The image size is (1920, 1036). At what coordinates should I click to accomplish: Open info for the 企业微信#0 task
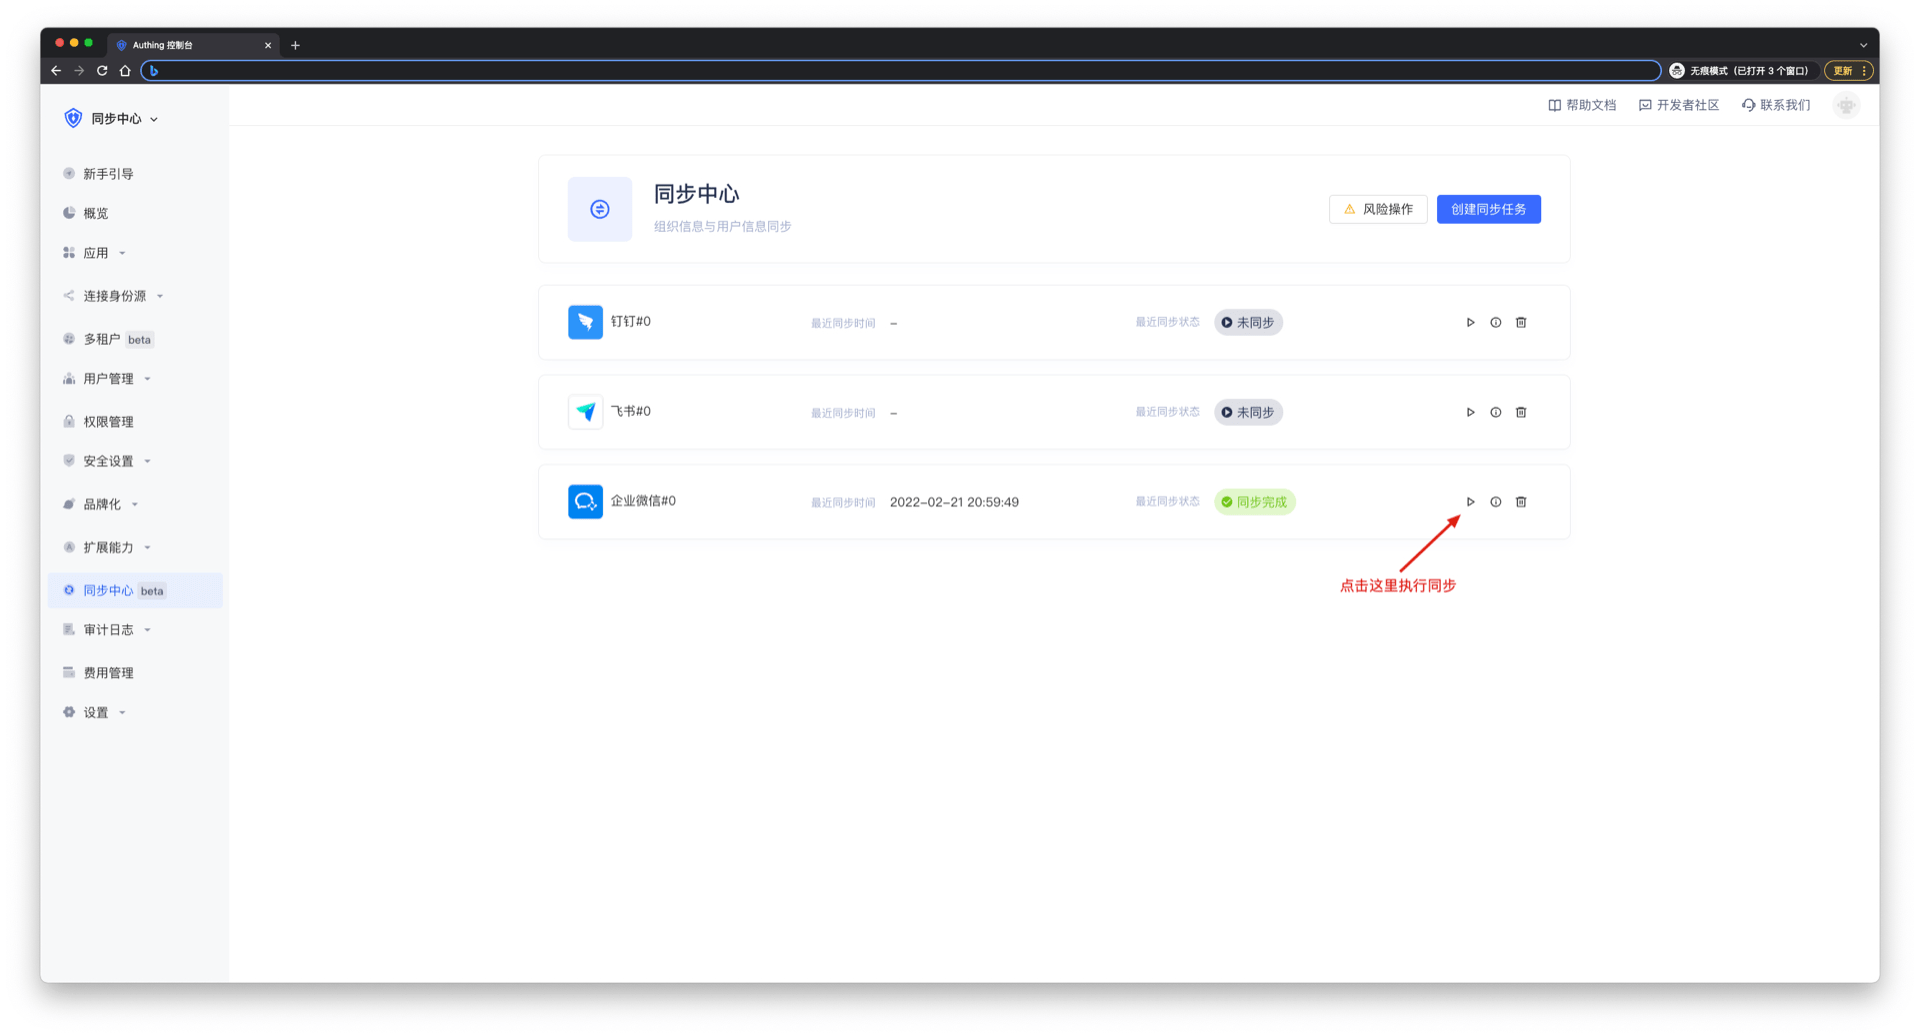pos(1495,502)
